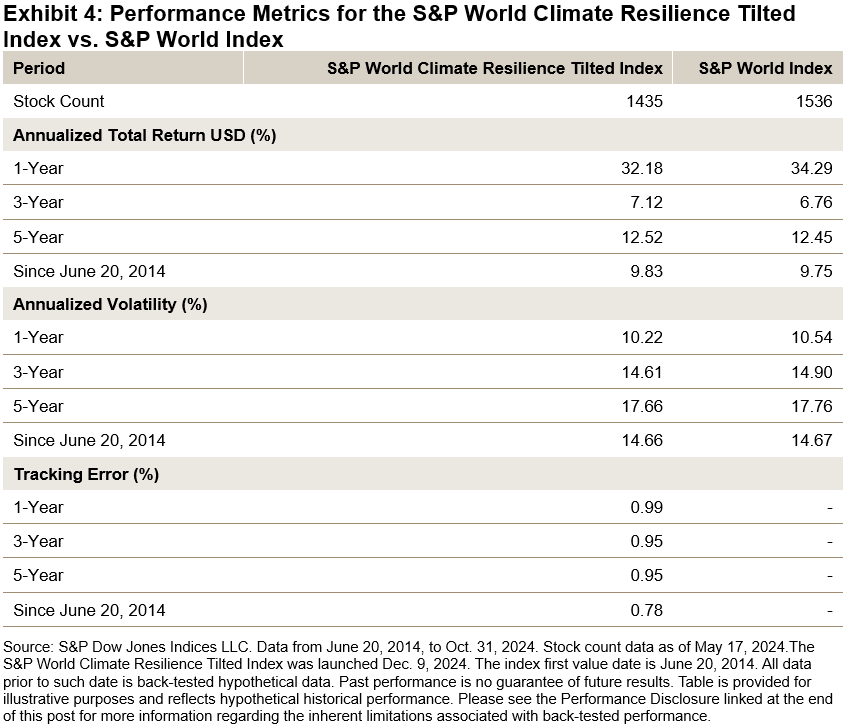
Task: Click the 10.22 one-year volatility value
Action: click(642, 337)
